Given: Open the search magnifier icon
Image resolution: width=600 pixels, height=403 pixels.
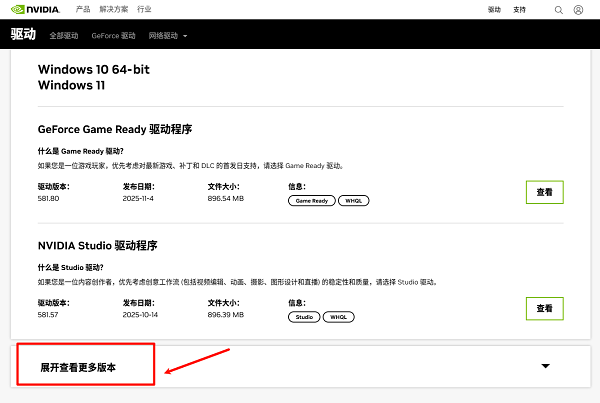Looking at the screenshot, I should point(558,10).
